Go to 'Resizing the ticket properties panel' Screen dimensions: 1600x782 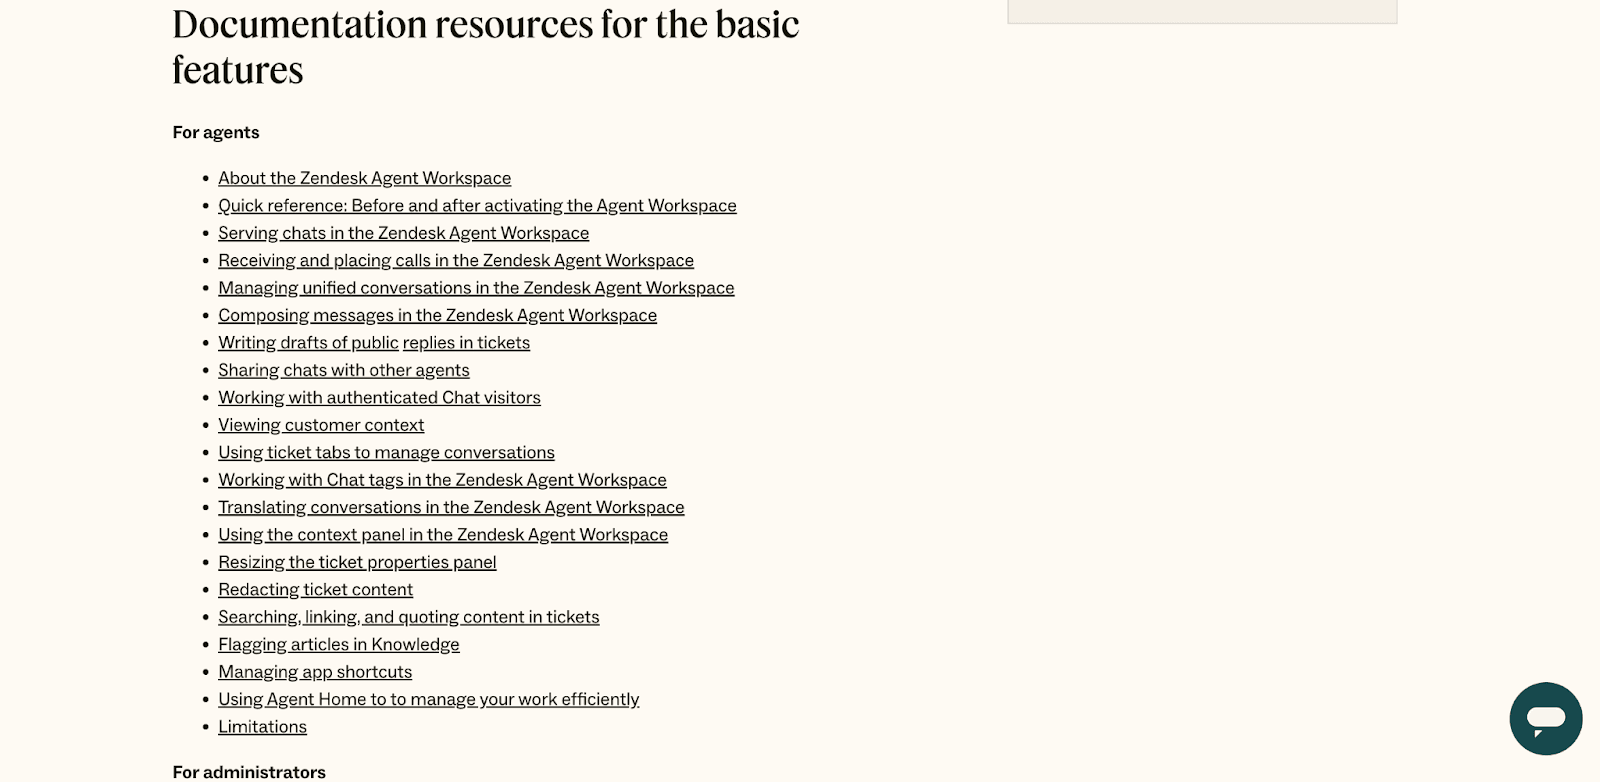[x=357, y=562]
